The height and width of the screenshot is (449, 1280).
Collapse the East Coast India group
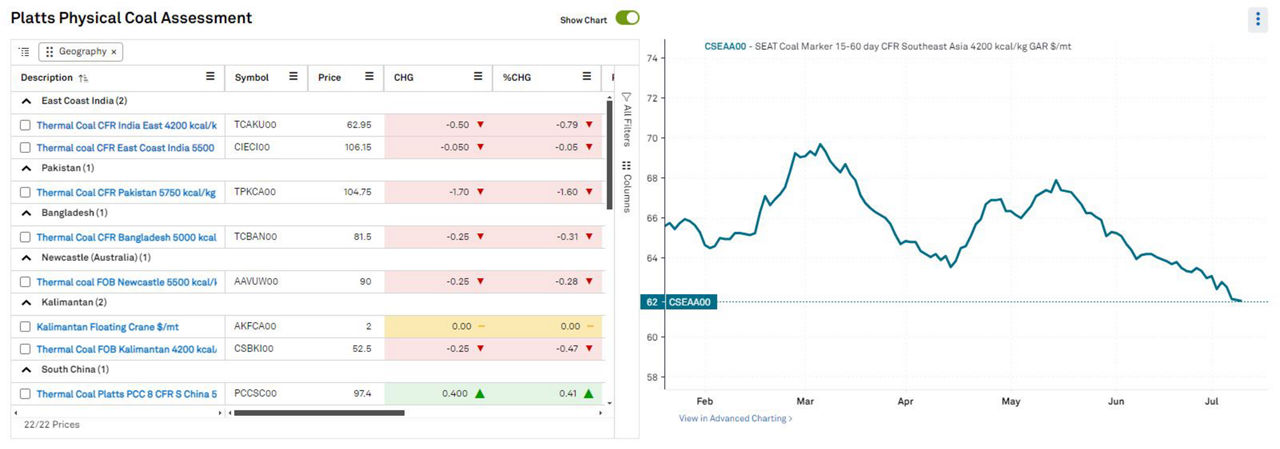point(26,102)
